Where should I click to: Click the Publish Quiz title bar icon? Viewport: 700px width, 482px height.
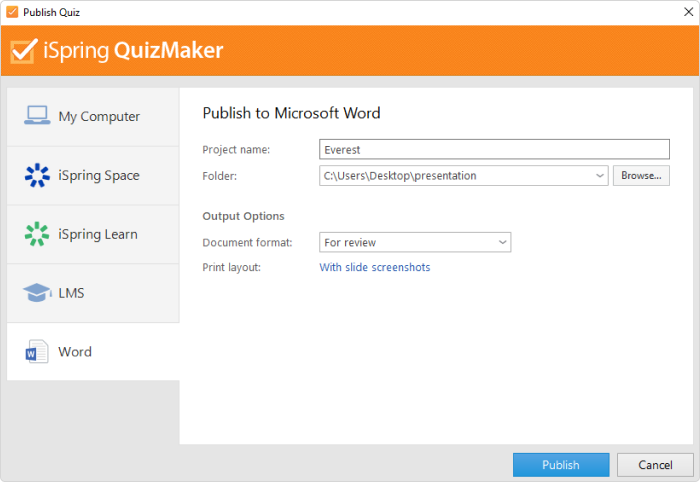[x=12, y=12]
